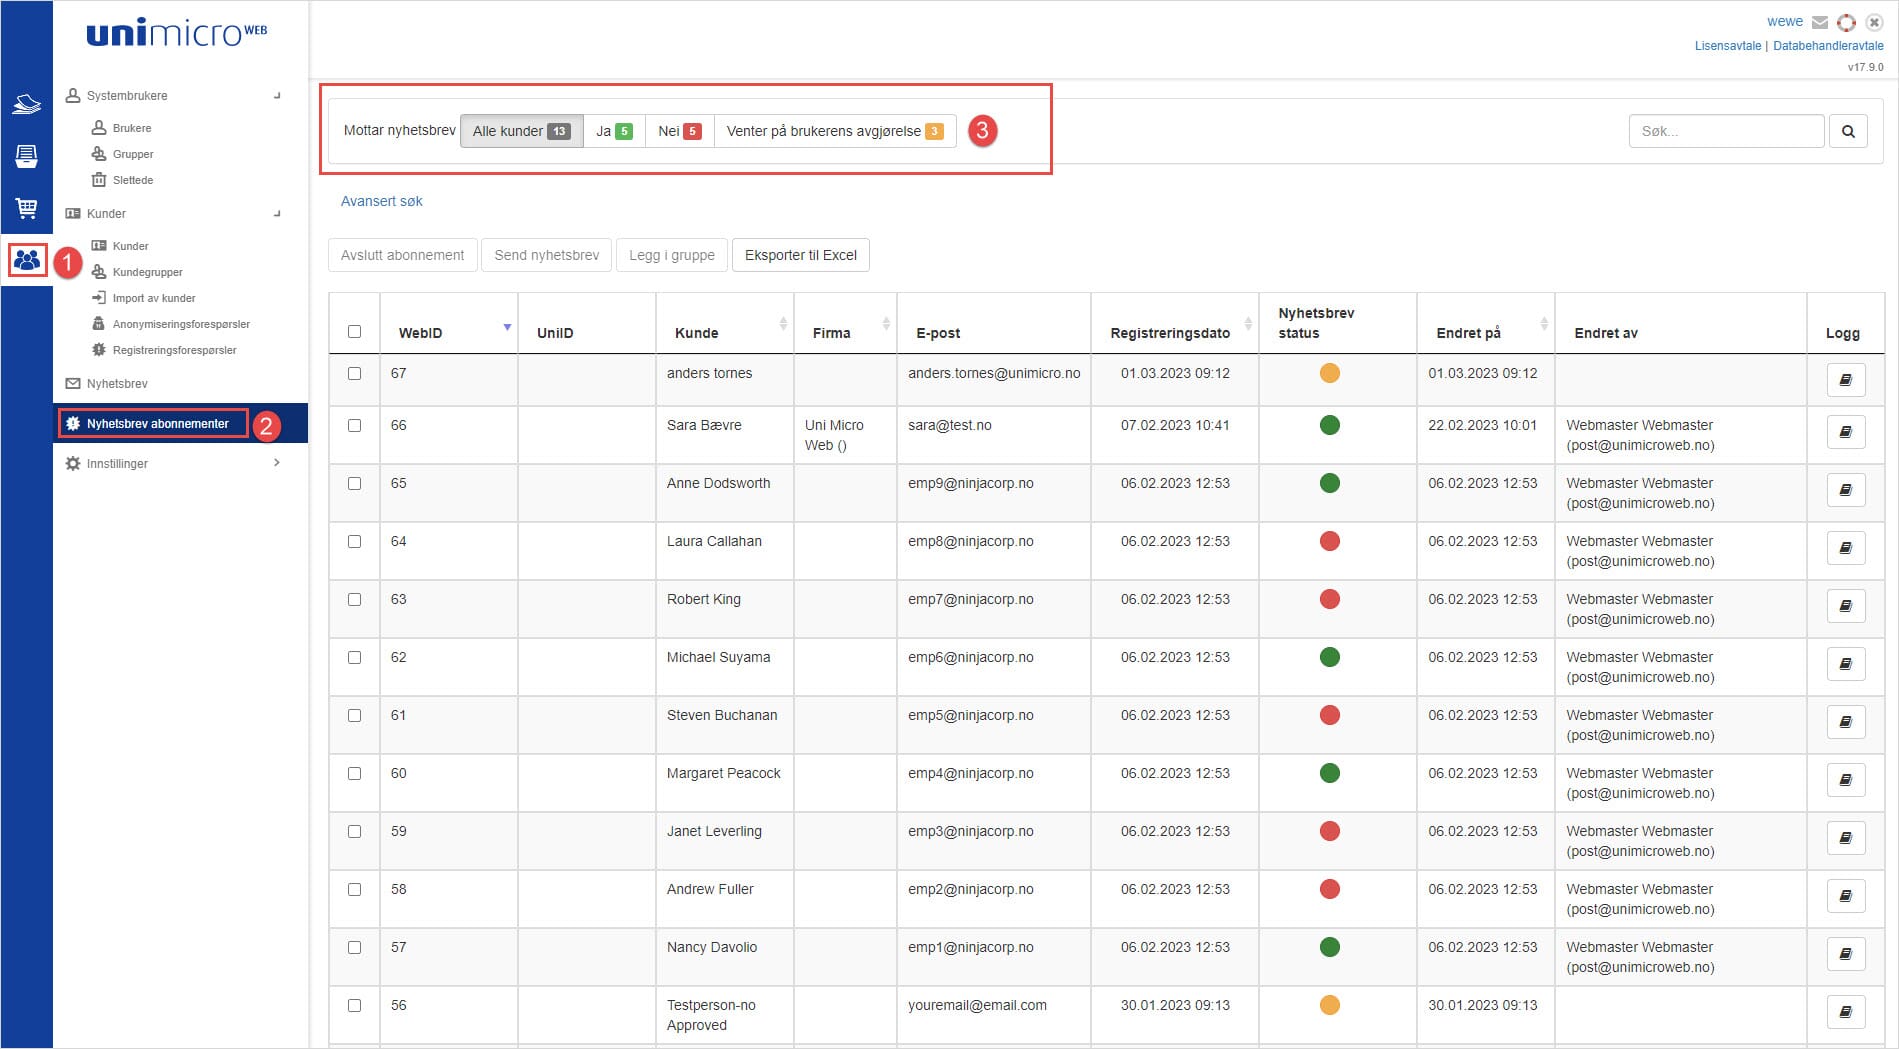The width and height of the screenshot is (1899, 1049).
Task: Select the checkbox for Robert King row
Action: [354, 600]
